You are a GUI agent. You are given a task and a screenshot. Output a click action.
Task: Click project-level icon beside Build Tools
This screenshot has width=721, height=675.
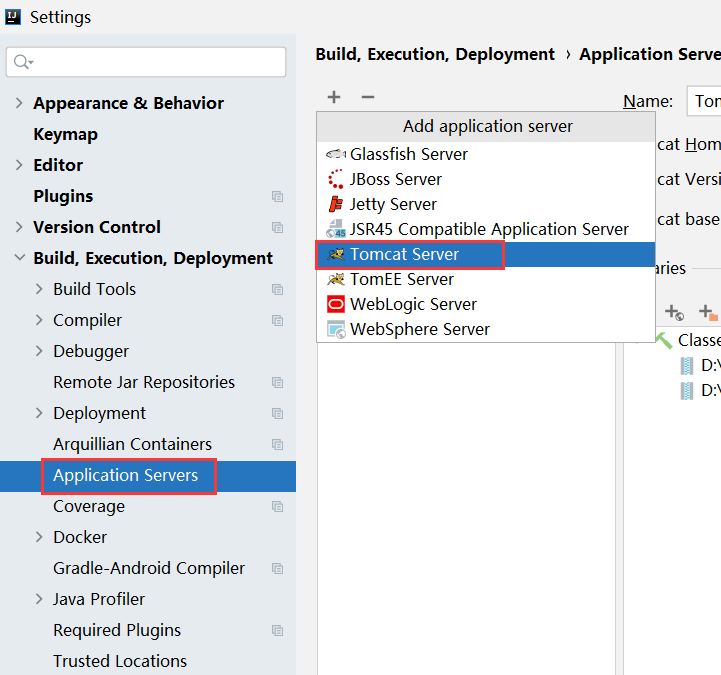(x=277, y=290)
